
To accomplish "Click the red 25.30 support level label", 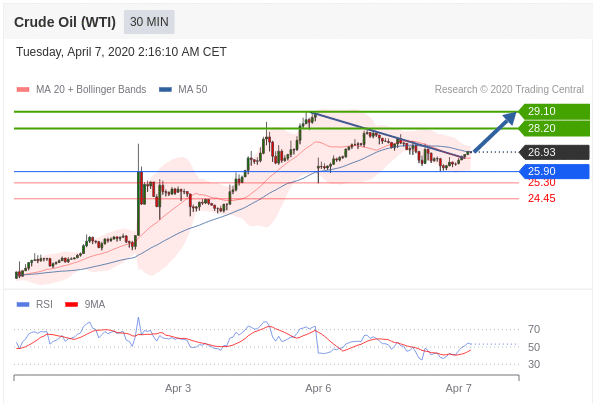I will click(x=541, y=183).
